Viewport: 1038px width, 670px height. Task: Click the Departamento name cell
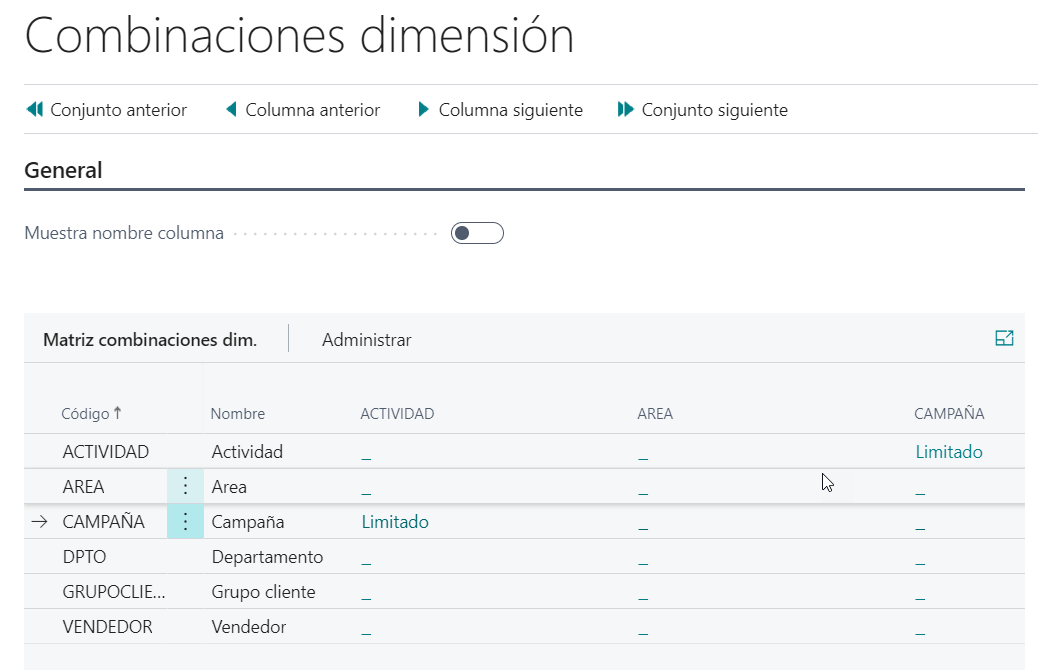coord(267,557)
